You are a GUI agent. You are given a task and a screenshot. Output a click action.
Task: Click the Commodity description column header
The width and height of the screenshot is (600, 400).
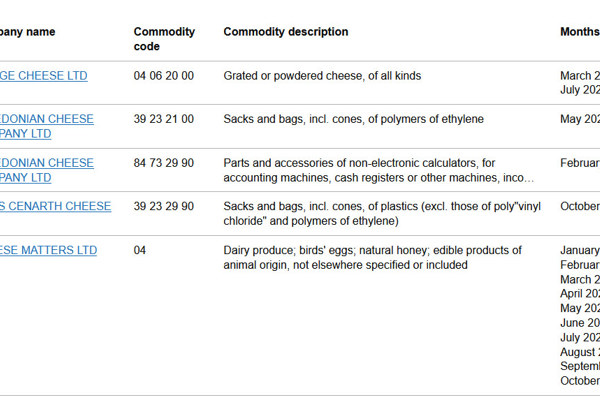pos(286,32)
